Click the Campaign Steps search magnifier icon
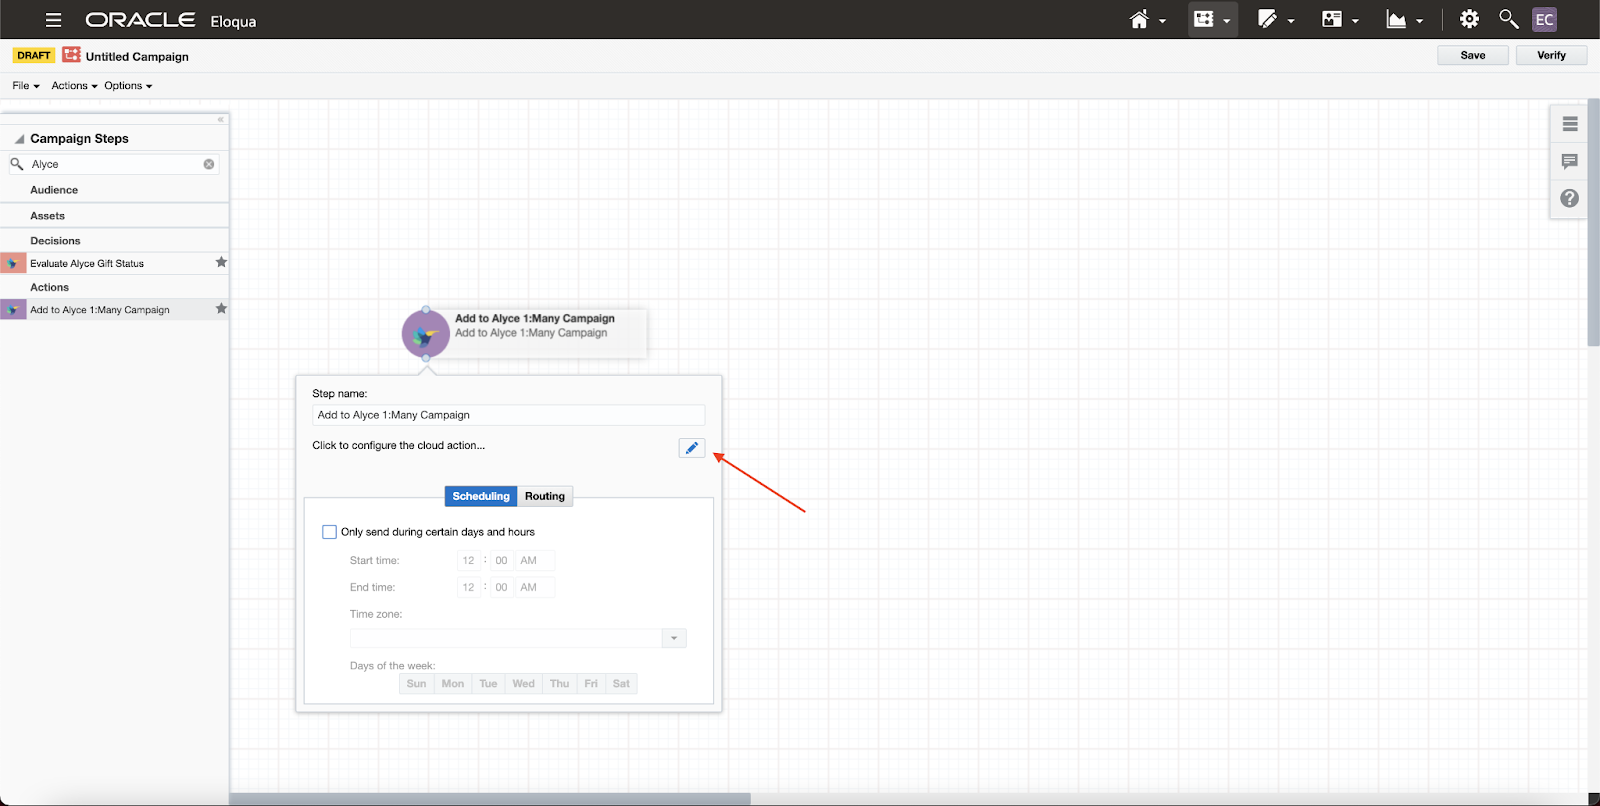Screen dimensions: 1600x806 pyautogui.click(x=17, y=164)
